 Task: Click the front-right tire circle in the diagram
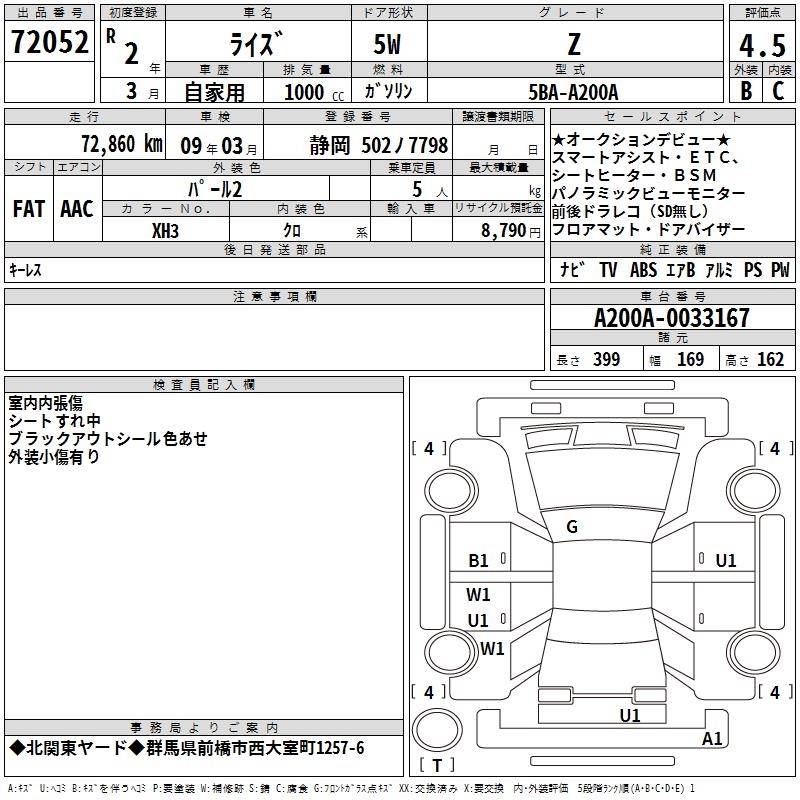tap(754, 491)
